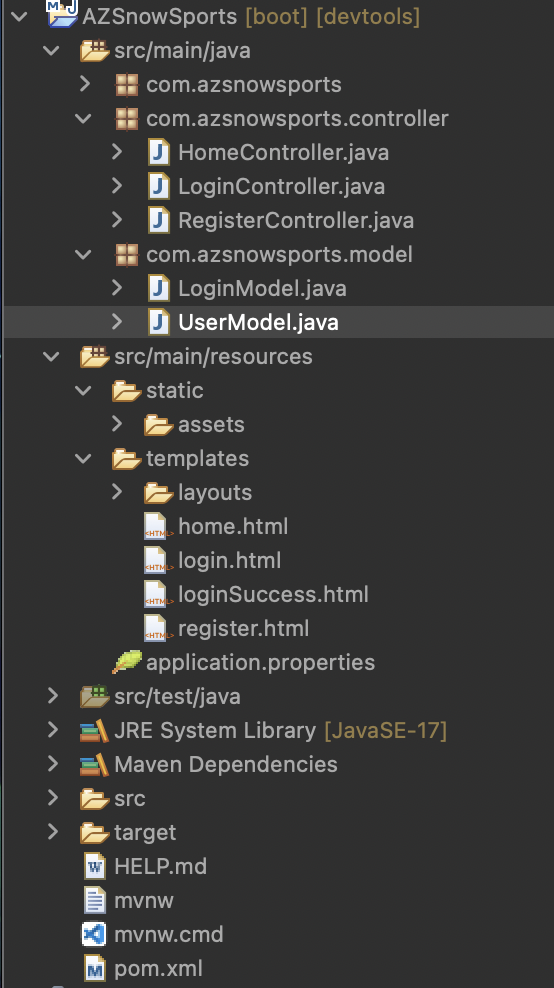
Task: Click the src/main/java source folder icon
Action: pyautogui.click(x=95, y=50)
